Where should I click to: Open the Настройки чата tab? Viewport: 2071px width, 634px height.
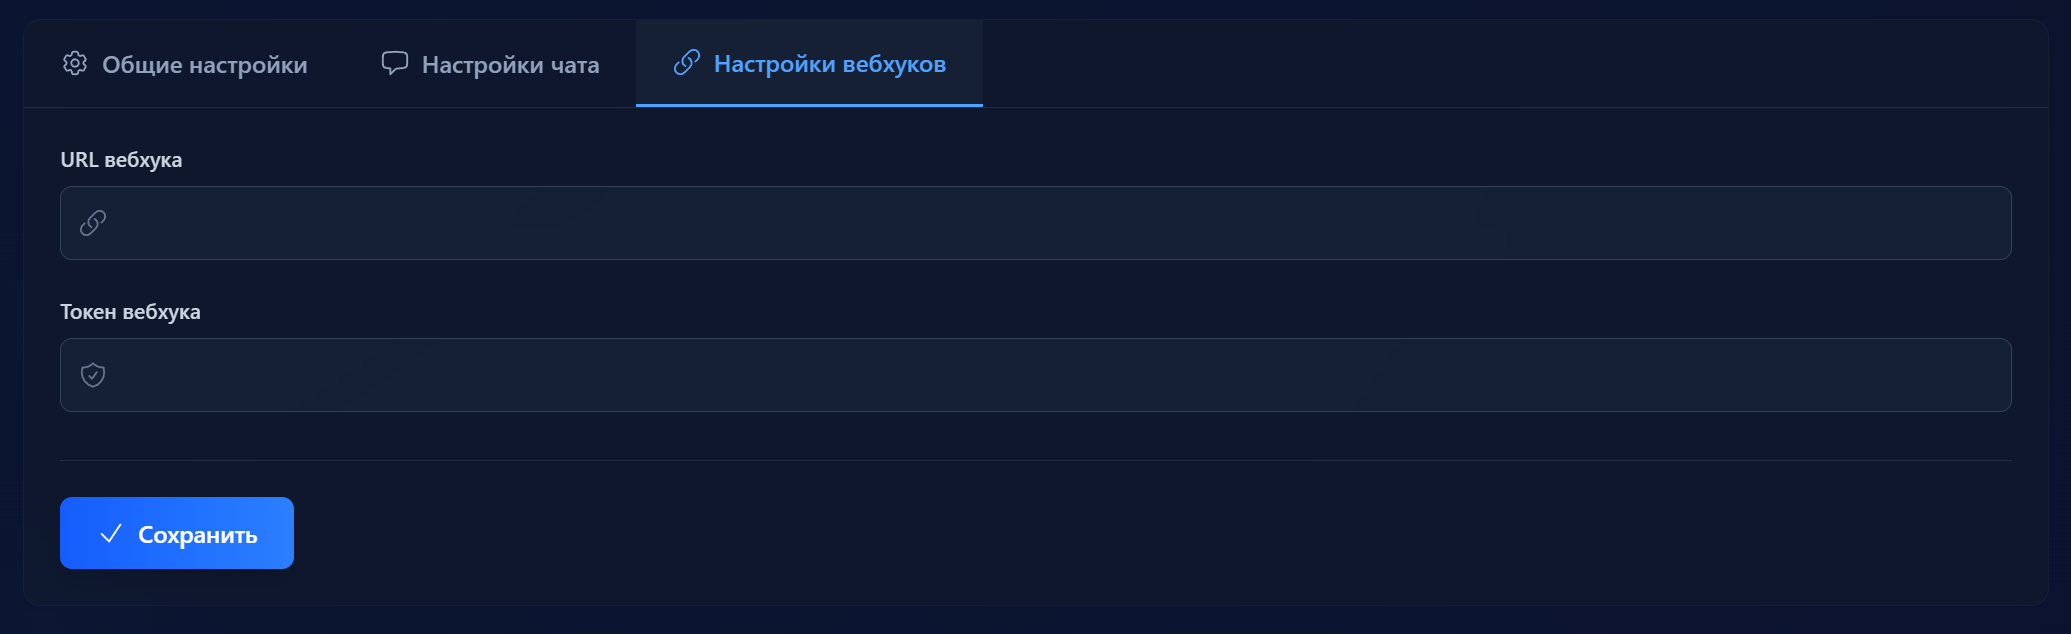tap(510, 65)
